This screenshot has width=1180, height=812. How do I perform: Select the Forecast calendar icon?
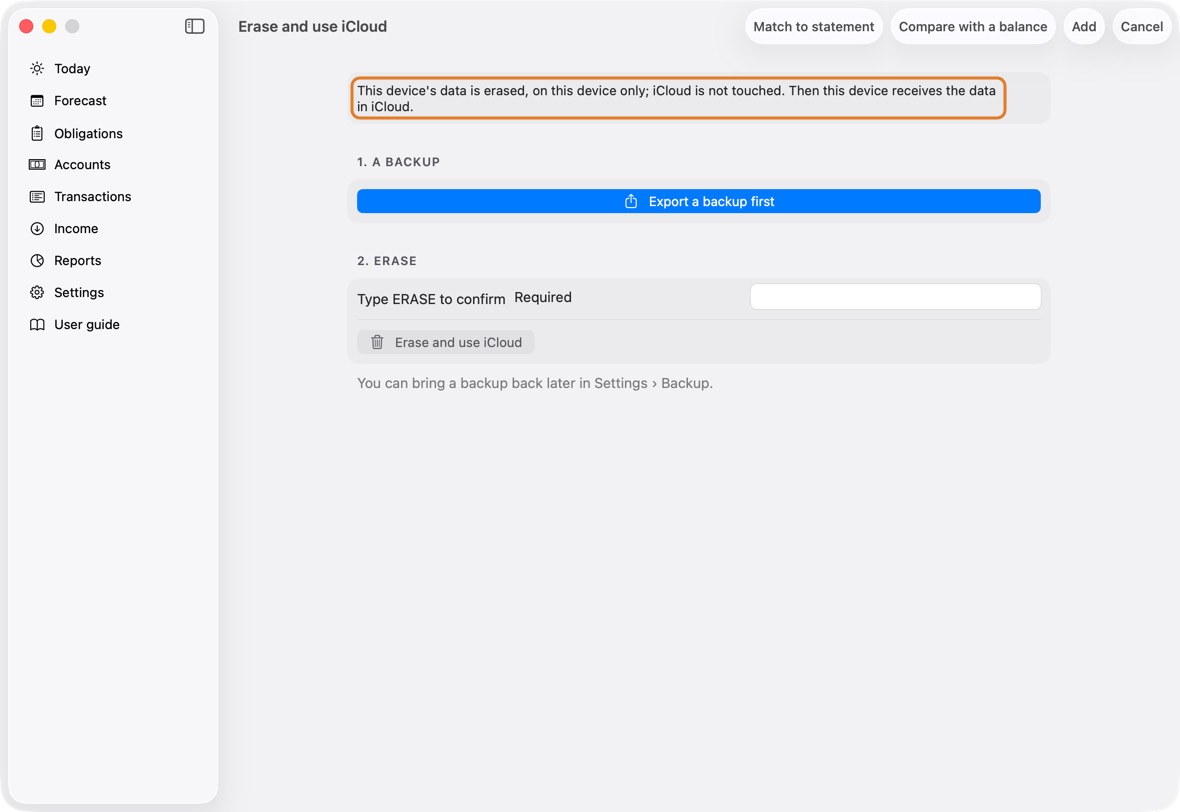point(37,101)
